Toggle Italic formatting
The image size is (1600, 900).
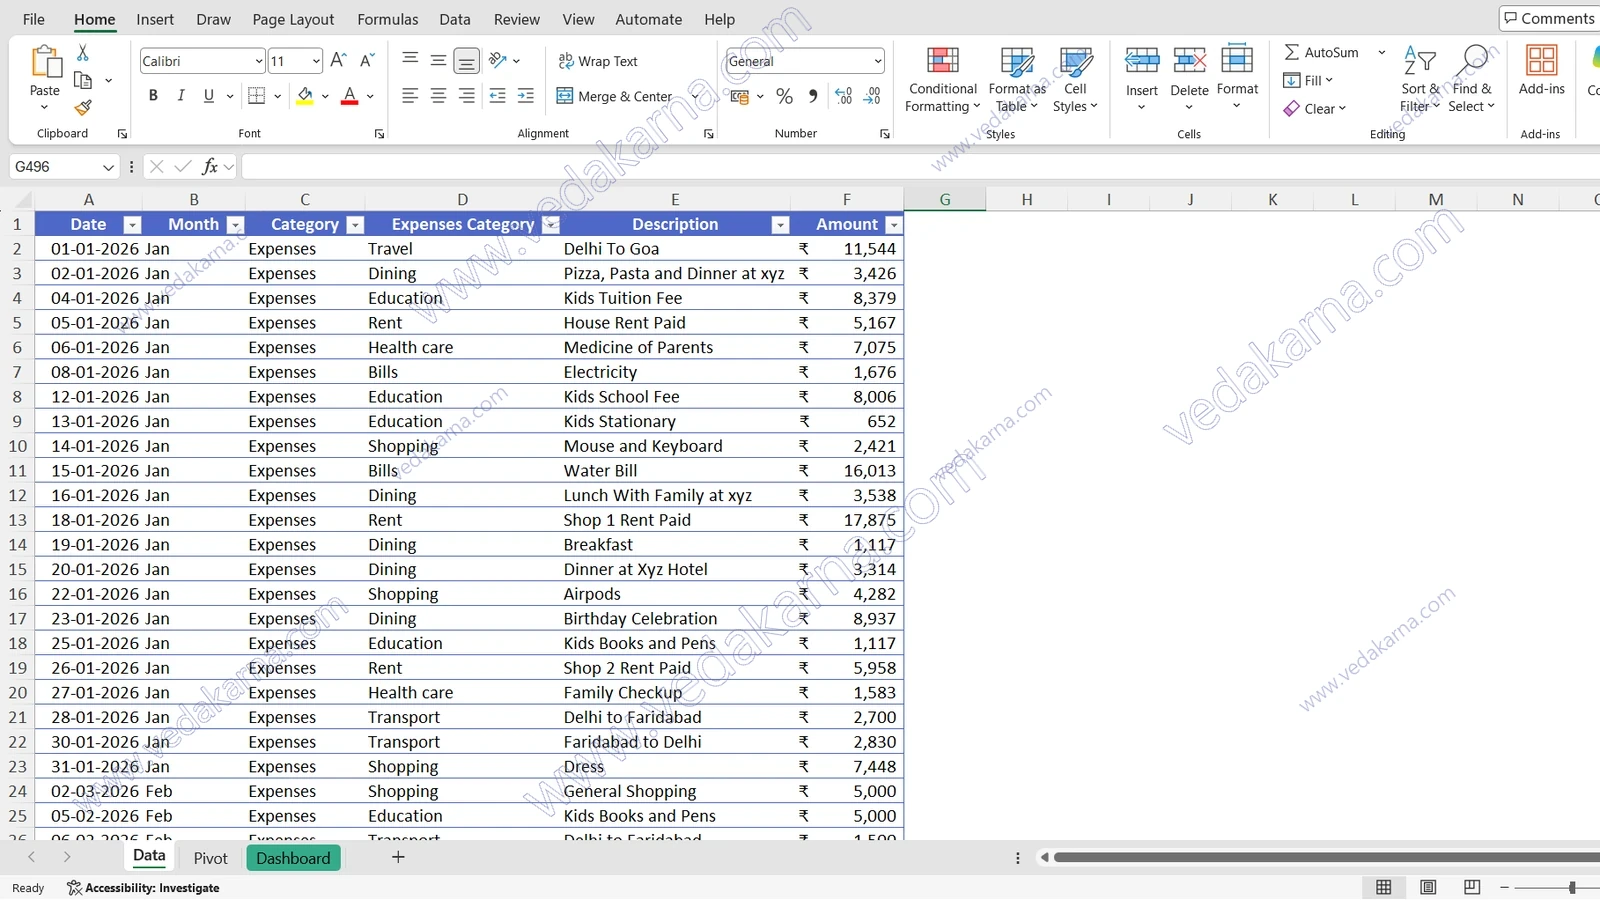point(181,96)
